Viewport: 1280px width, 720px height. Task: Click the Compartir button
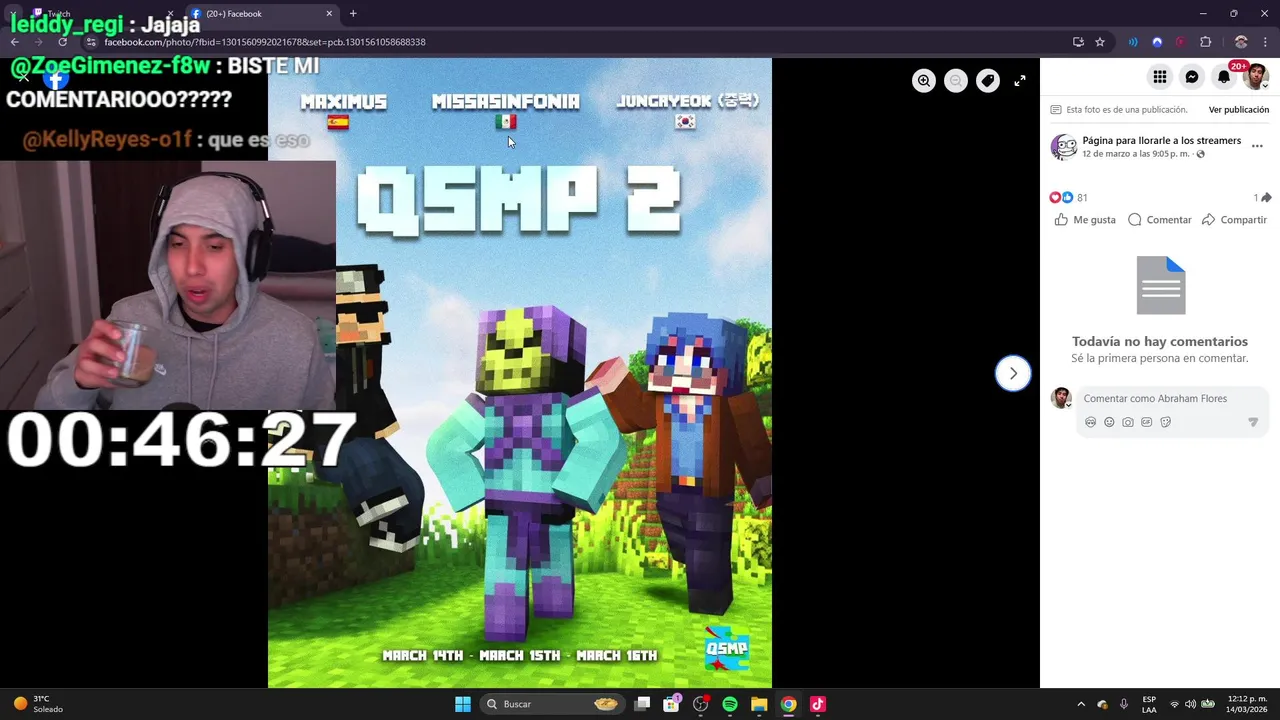click(1235, 220)
